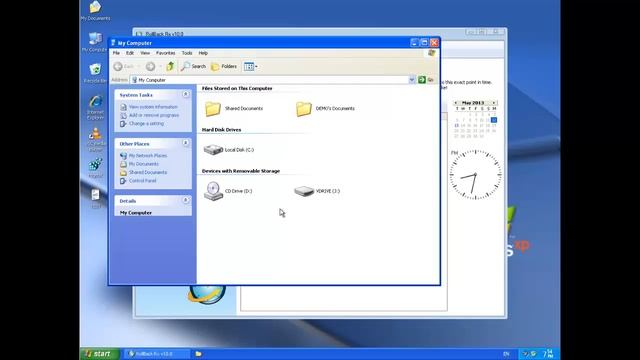640x360 pixels.
Task: Click the Windows flag logo in toolbar
Action: pyautogui.click(x=432, y=53)
